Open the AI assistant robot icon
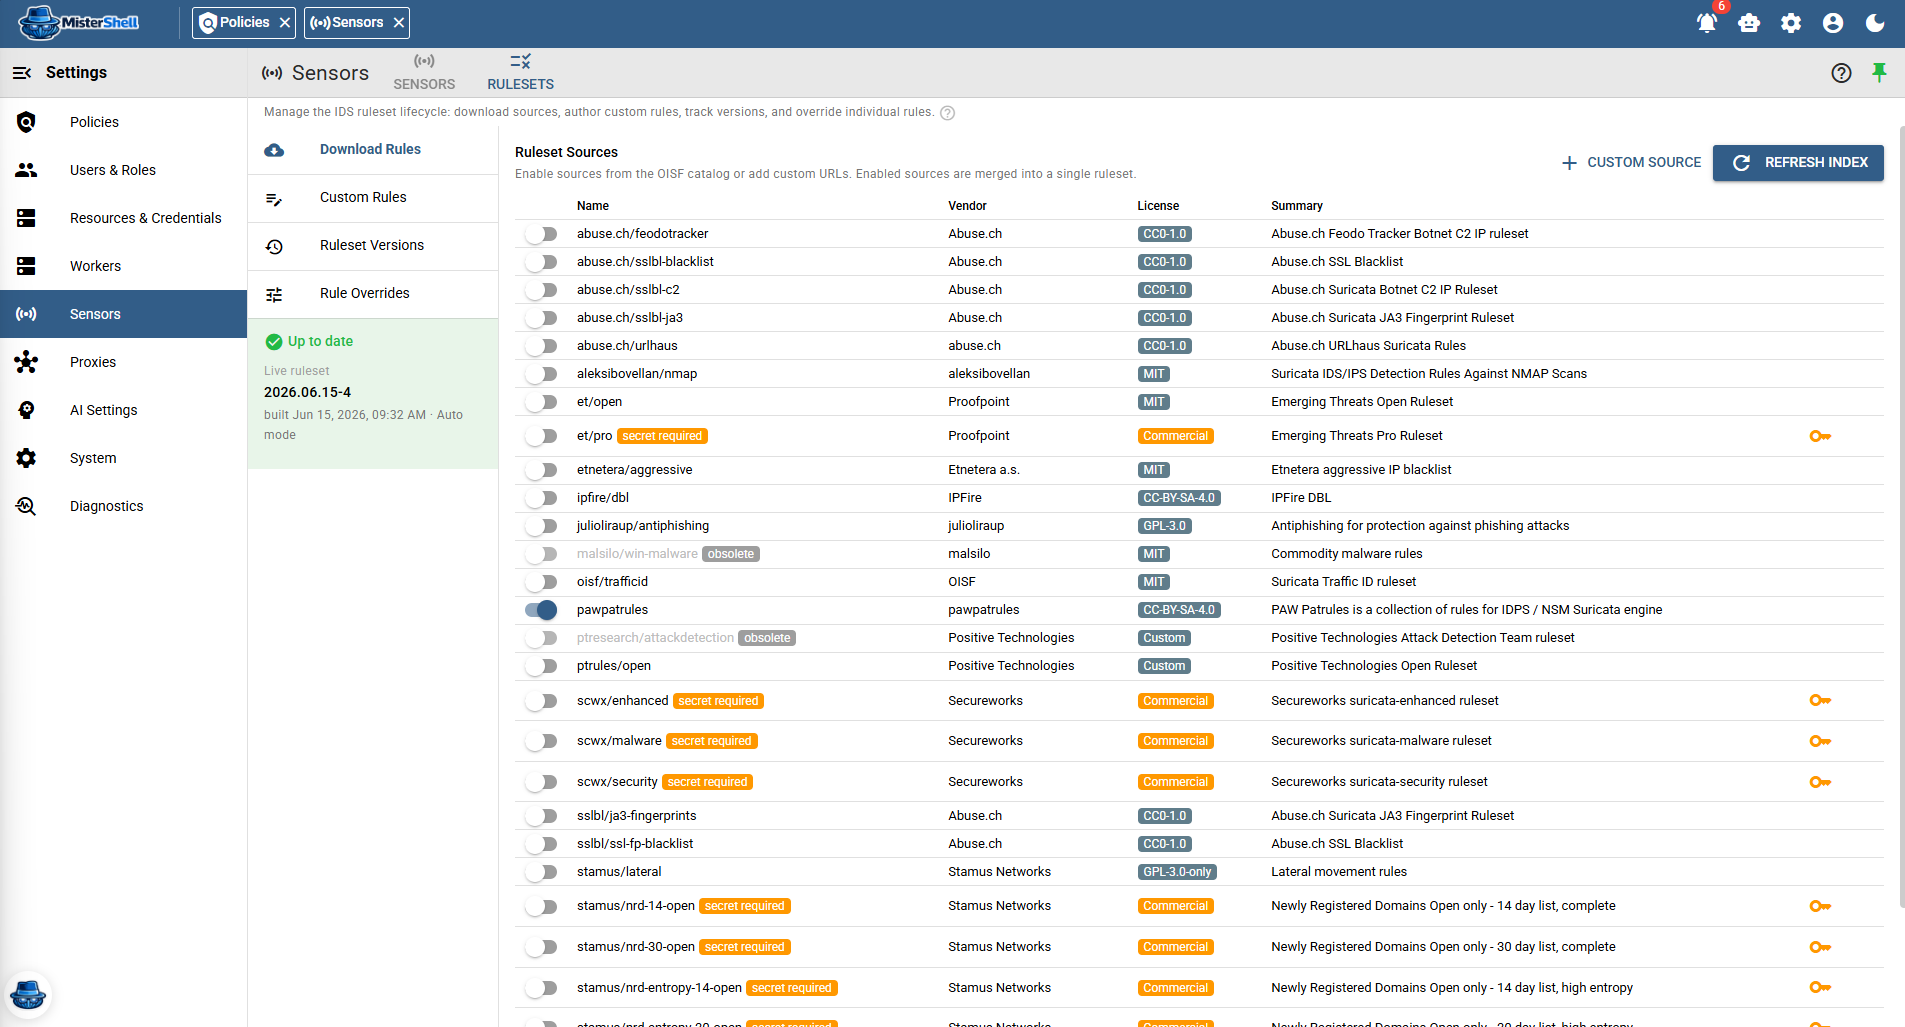Screen dimensions: 1905x1027 click(x=1749, y=23)
